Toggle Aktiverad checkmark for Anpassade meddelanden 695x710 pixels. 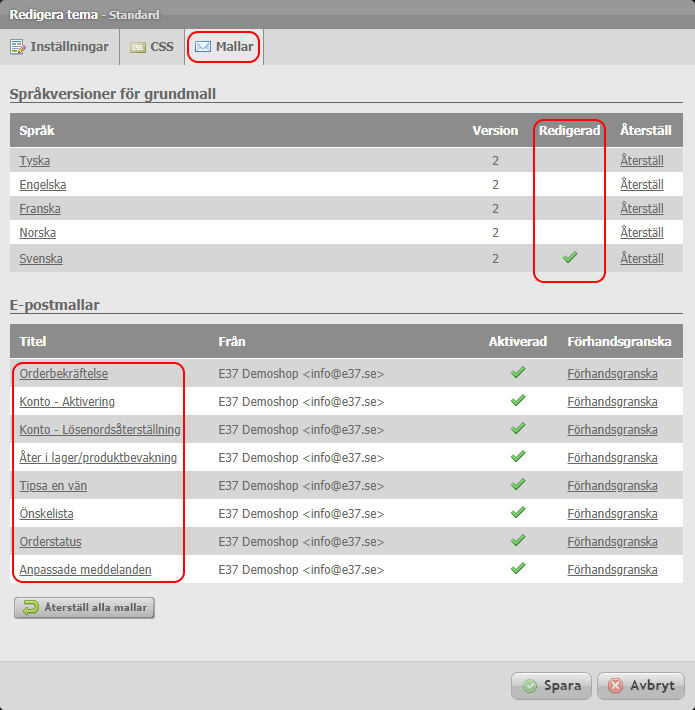coord(518,568)
